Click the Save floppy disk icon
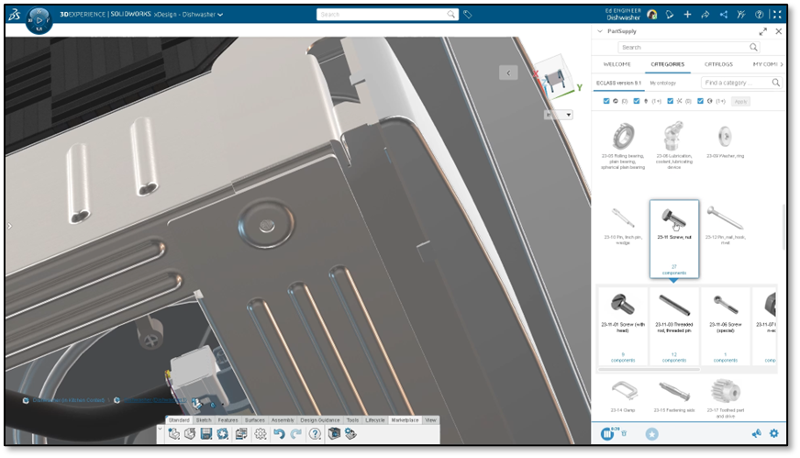 [206, 434]
